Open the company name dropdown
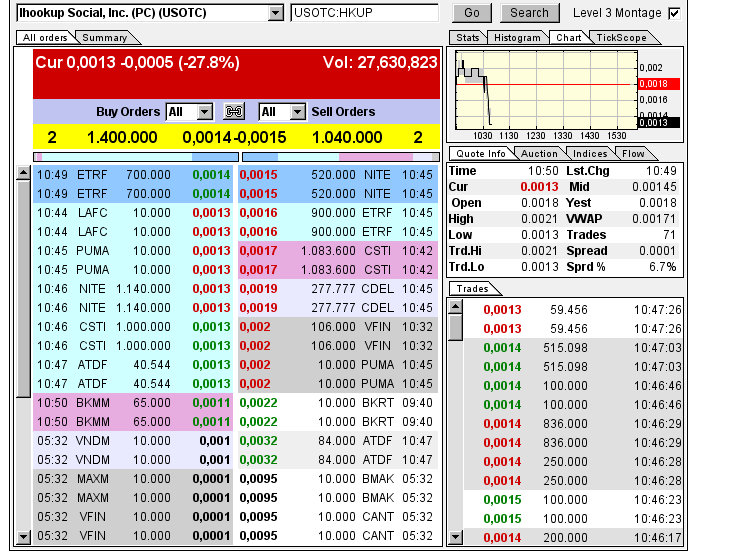Image resolution: width=737 pixels, height=553 pixels. pyautogui.click(x=276, y=13)
